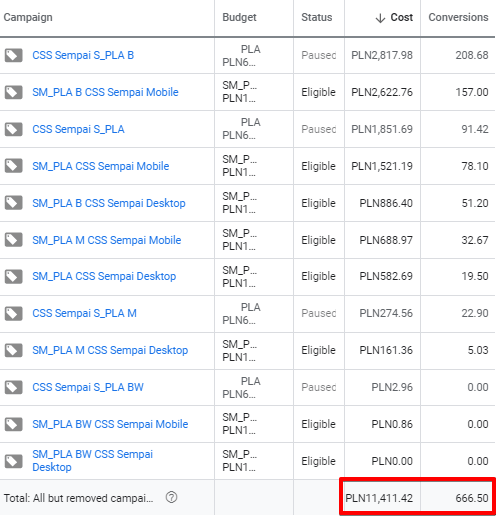501x519 pixels.
Task: Click tag icon beside SM_PLA B CSS Sempai Desktop
Action: pos(14,203)
